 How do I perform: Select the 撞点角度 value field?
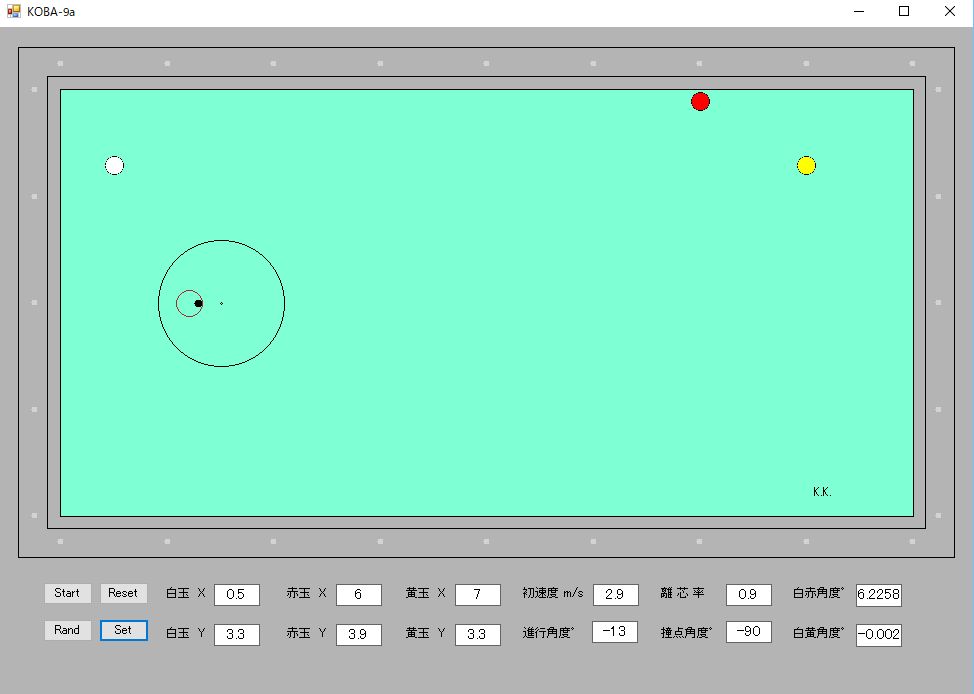click(749, 632)
